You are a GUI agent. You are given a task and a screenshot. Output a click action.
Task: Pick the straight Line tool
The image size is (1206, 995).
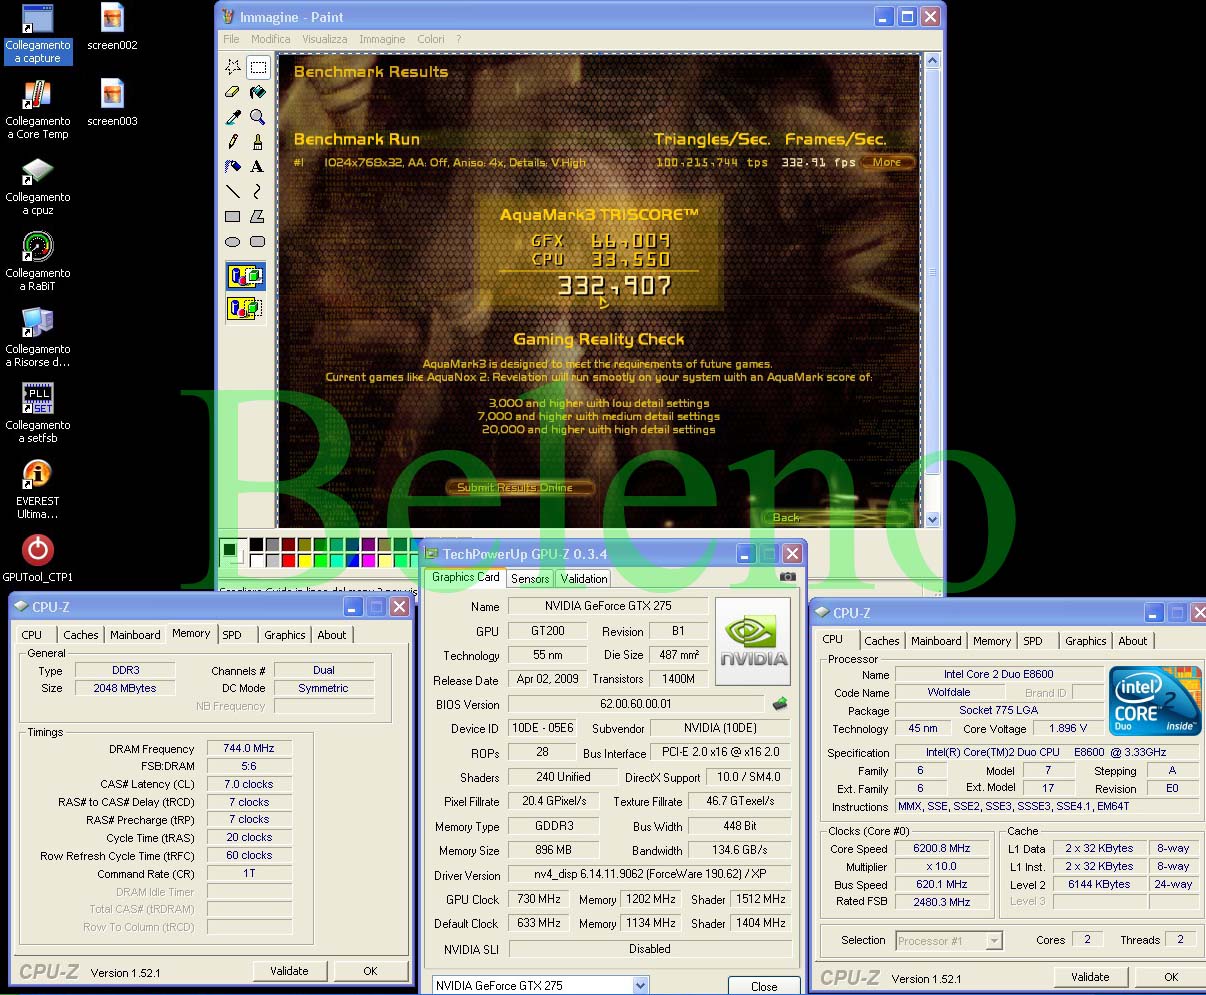pos(233,191)
